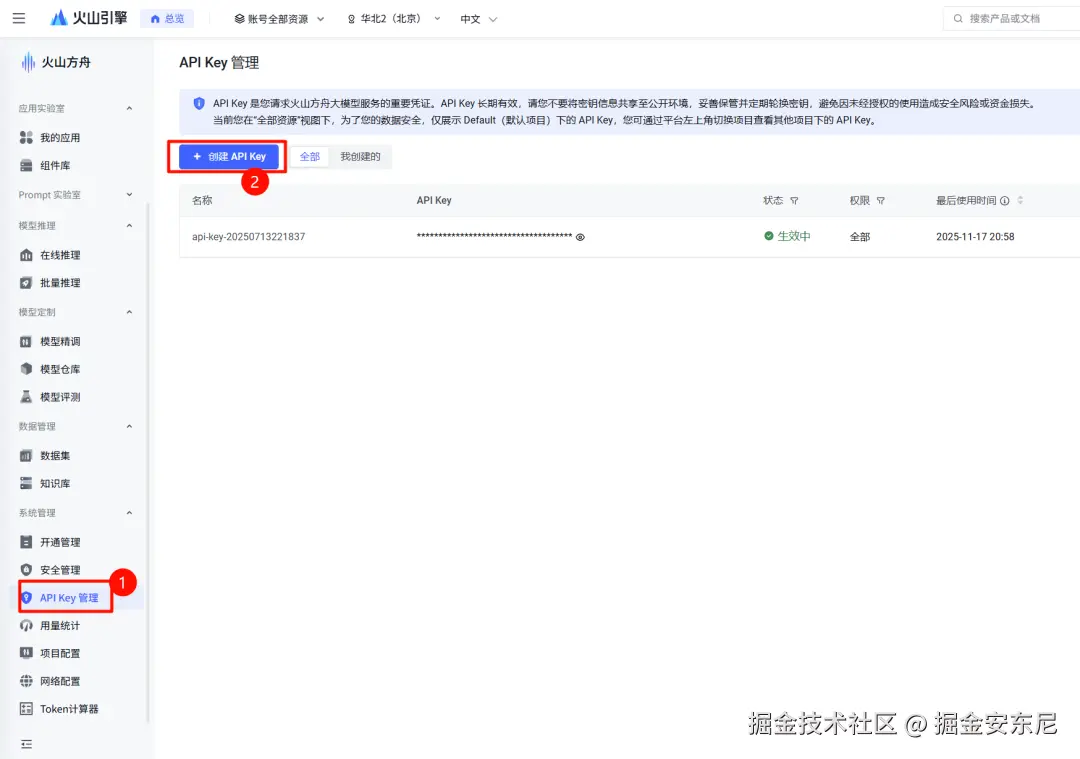This screenshot has width=1080, height=759.
Task: Open 模型评测 in sidebar
Action: click(60, 397)
